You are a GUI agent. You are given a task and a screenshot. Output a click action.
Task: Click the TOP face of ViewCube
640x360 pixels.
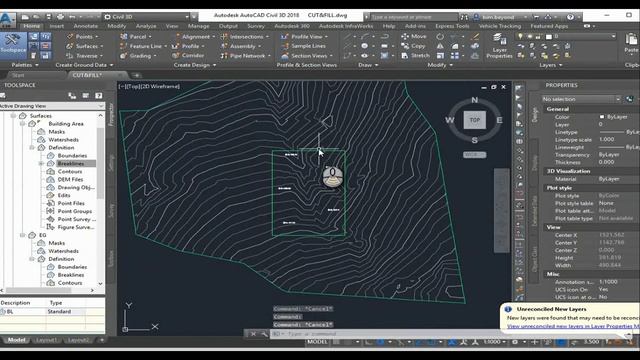coord(475,120)
